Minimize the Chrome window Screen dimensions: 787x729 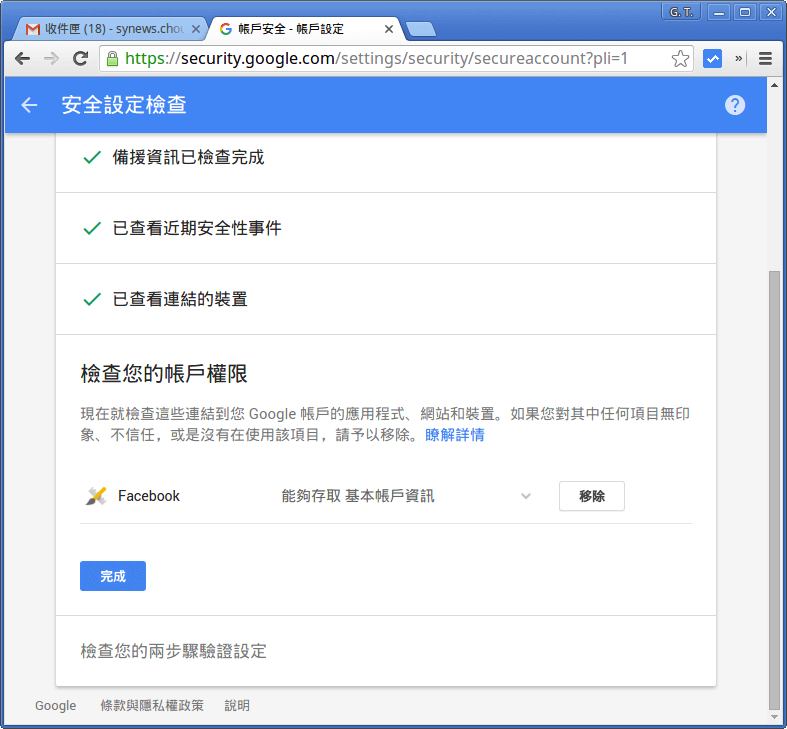coord(719,12)
